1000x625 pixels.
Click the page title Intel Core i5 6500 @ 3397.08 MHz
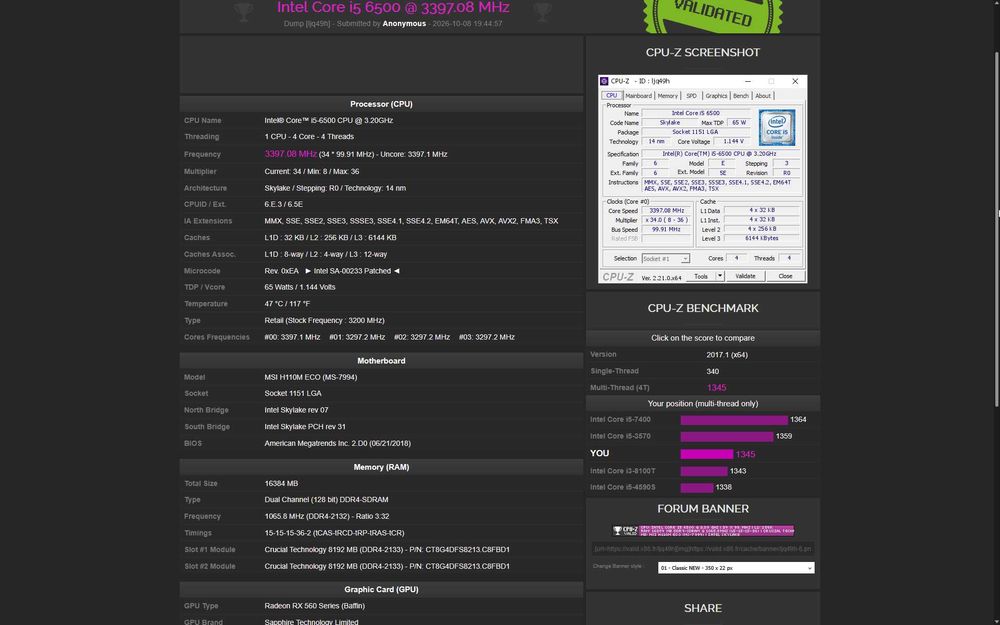(x=393, y=8)
